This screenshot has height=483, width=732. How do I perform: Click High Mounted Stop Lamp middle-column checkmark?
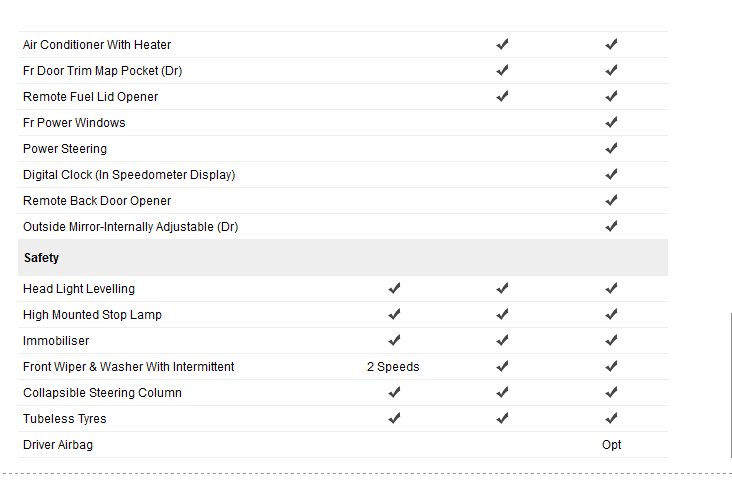click(502, 315)
